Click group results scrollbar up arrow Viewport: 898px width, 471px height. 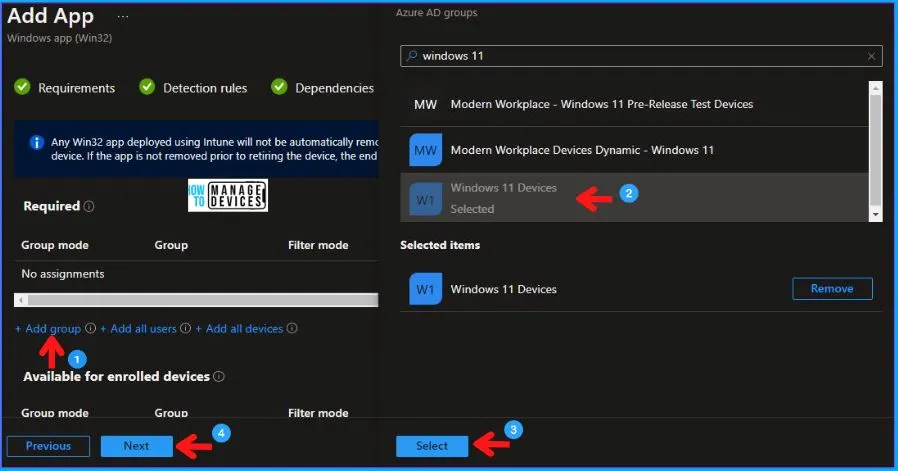(x=875, y=88)
